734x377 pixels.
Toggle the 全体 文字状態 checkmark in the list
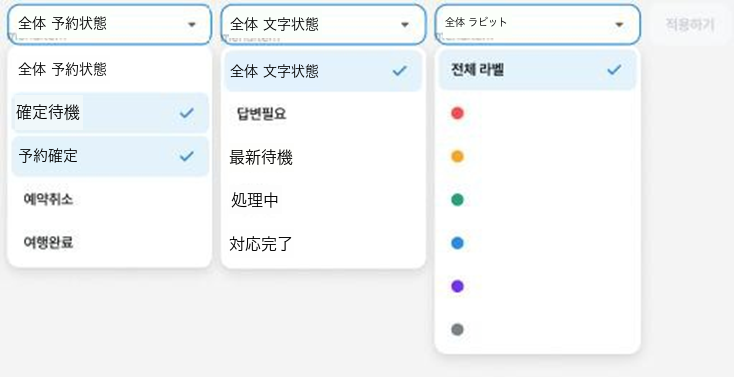click(x=400, y=71)
